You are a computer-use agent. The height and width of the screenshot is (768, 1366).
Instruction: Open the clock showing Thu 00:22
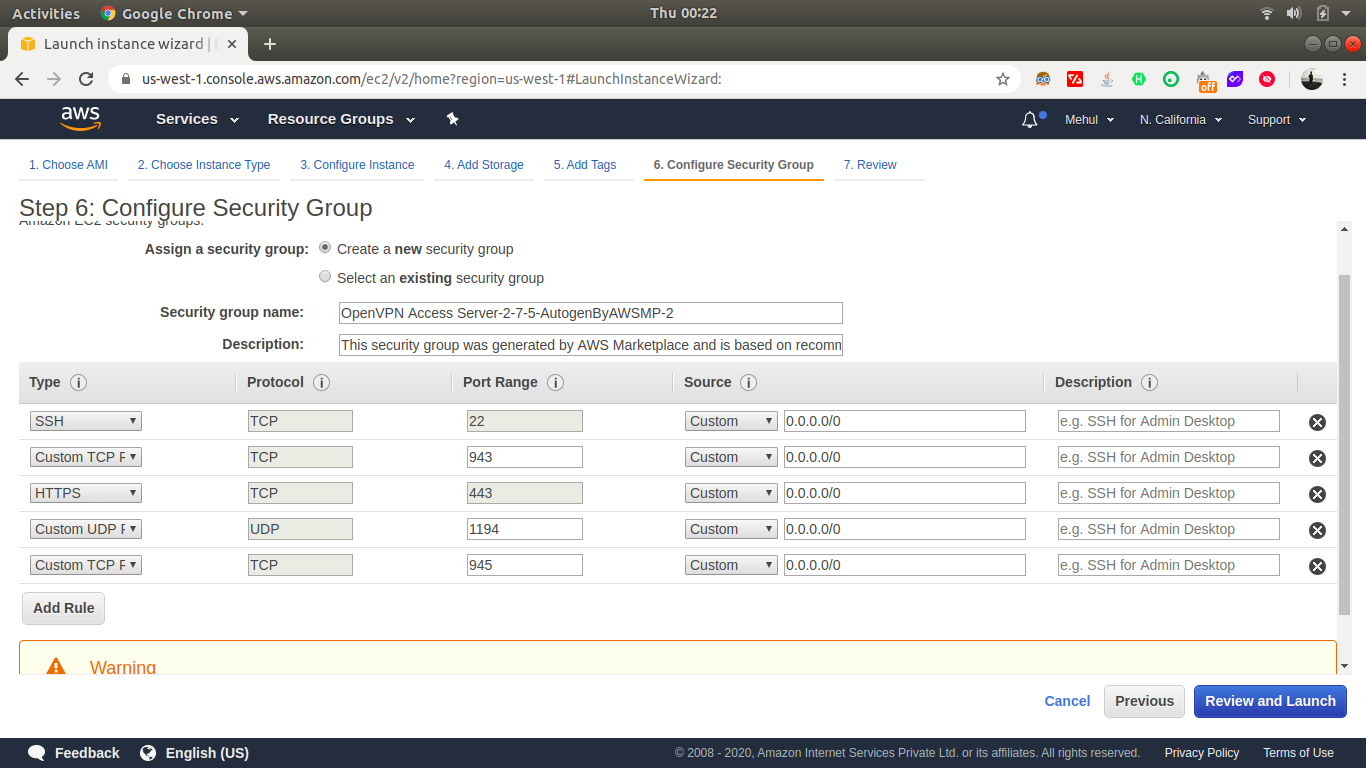(683, 13)
